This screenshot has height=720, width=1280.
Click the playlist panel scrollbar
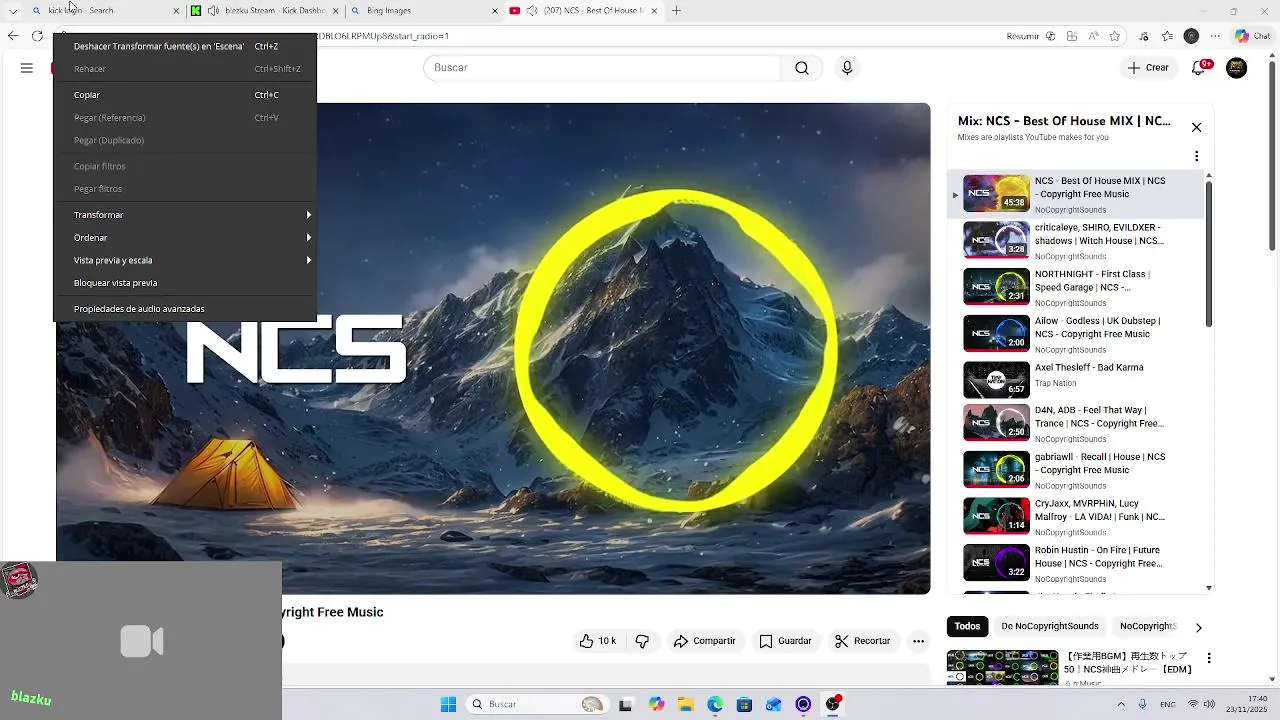point(1209,254)
